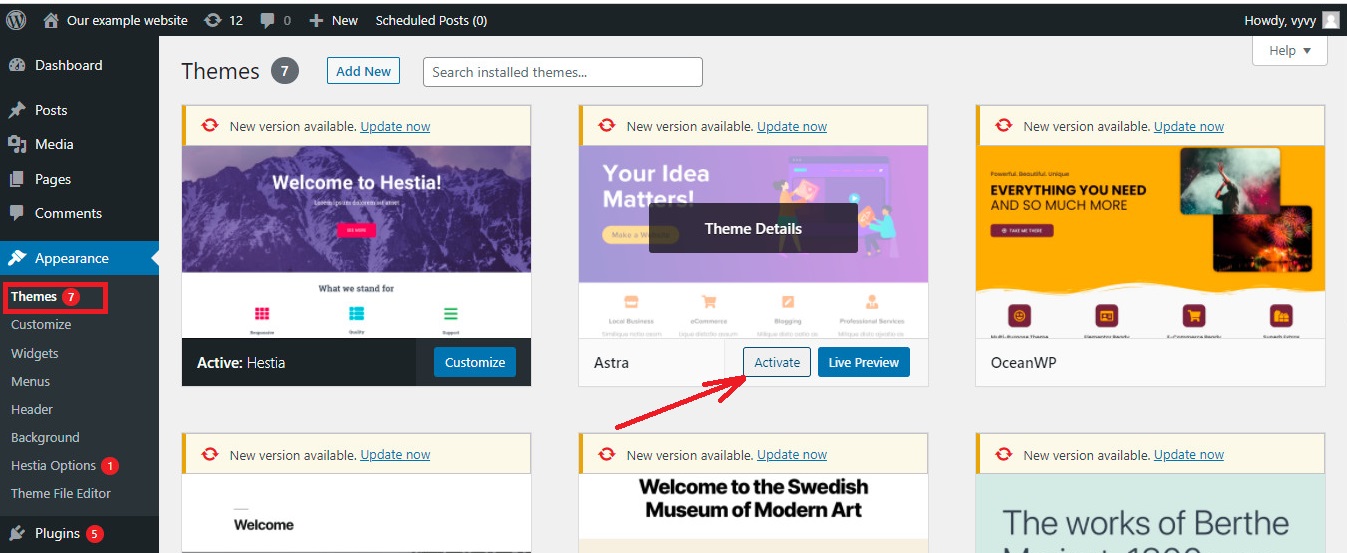Image resolution: width=1347 pixels, height=553 pixels.
Task: Open the Berthe Morisot theme thumbnail
Action: (1150, 513)
